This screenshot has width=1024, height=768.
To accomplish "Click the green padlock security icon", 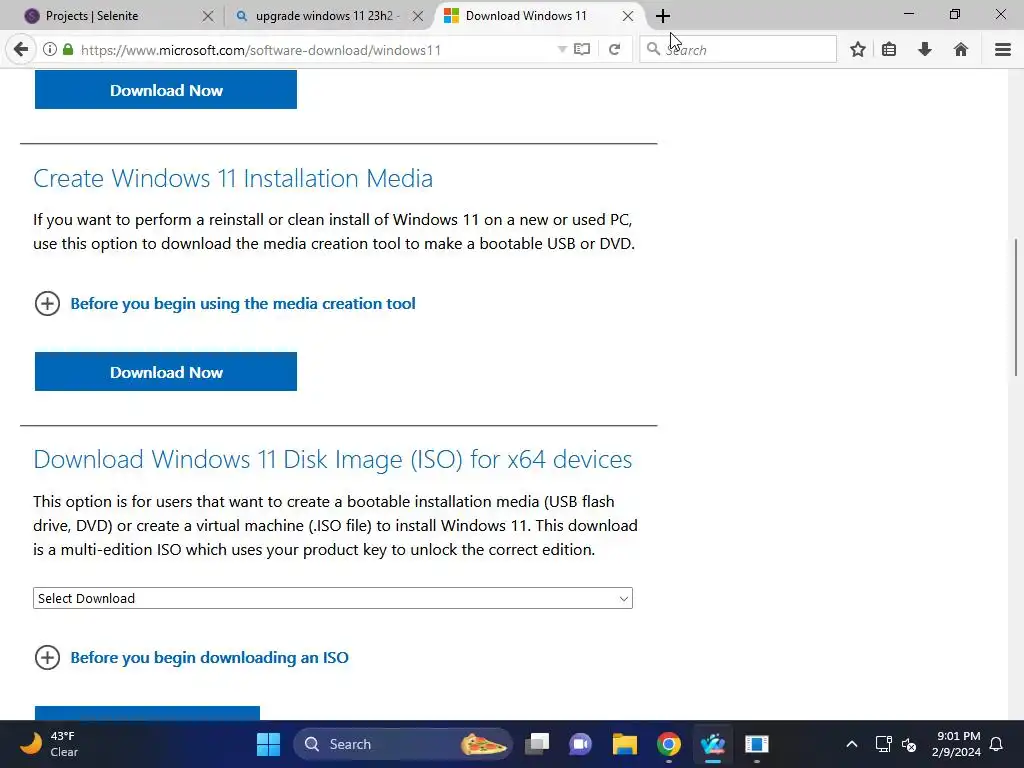I will pos(68,50).
